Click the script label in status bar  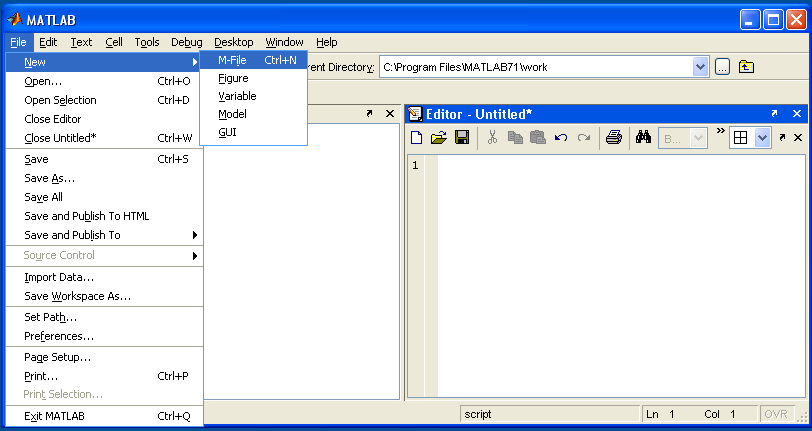pyautogui.click(x=478, y=414)
